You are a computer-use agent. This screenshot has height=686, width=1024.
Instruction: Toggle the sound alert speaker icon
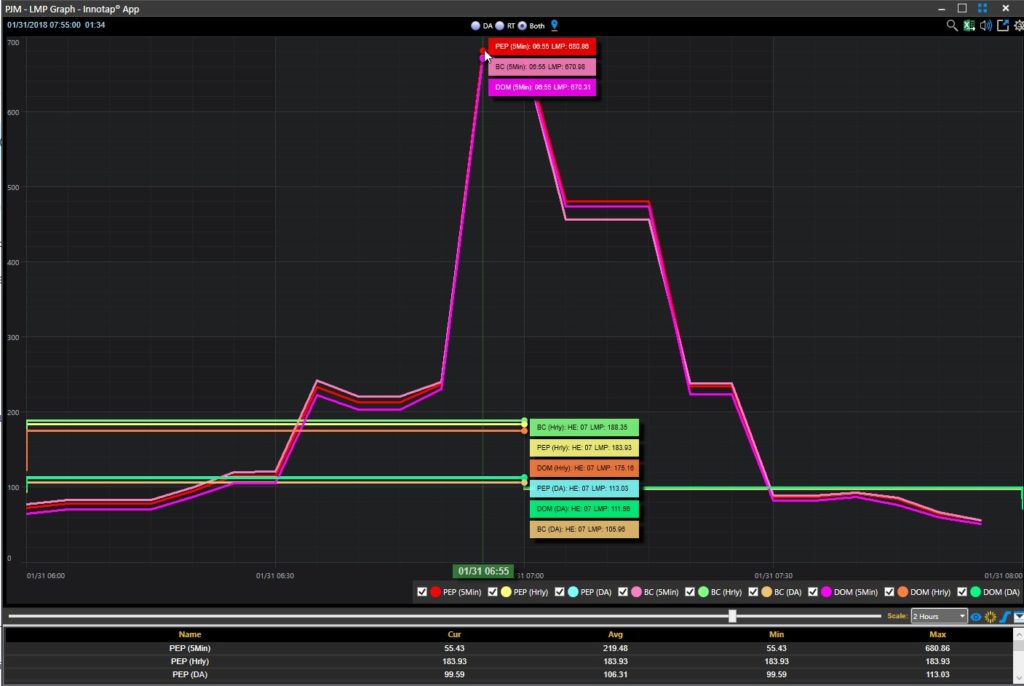click(x=985, y=25)
